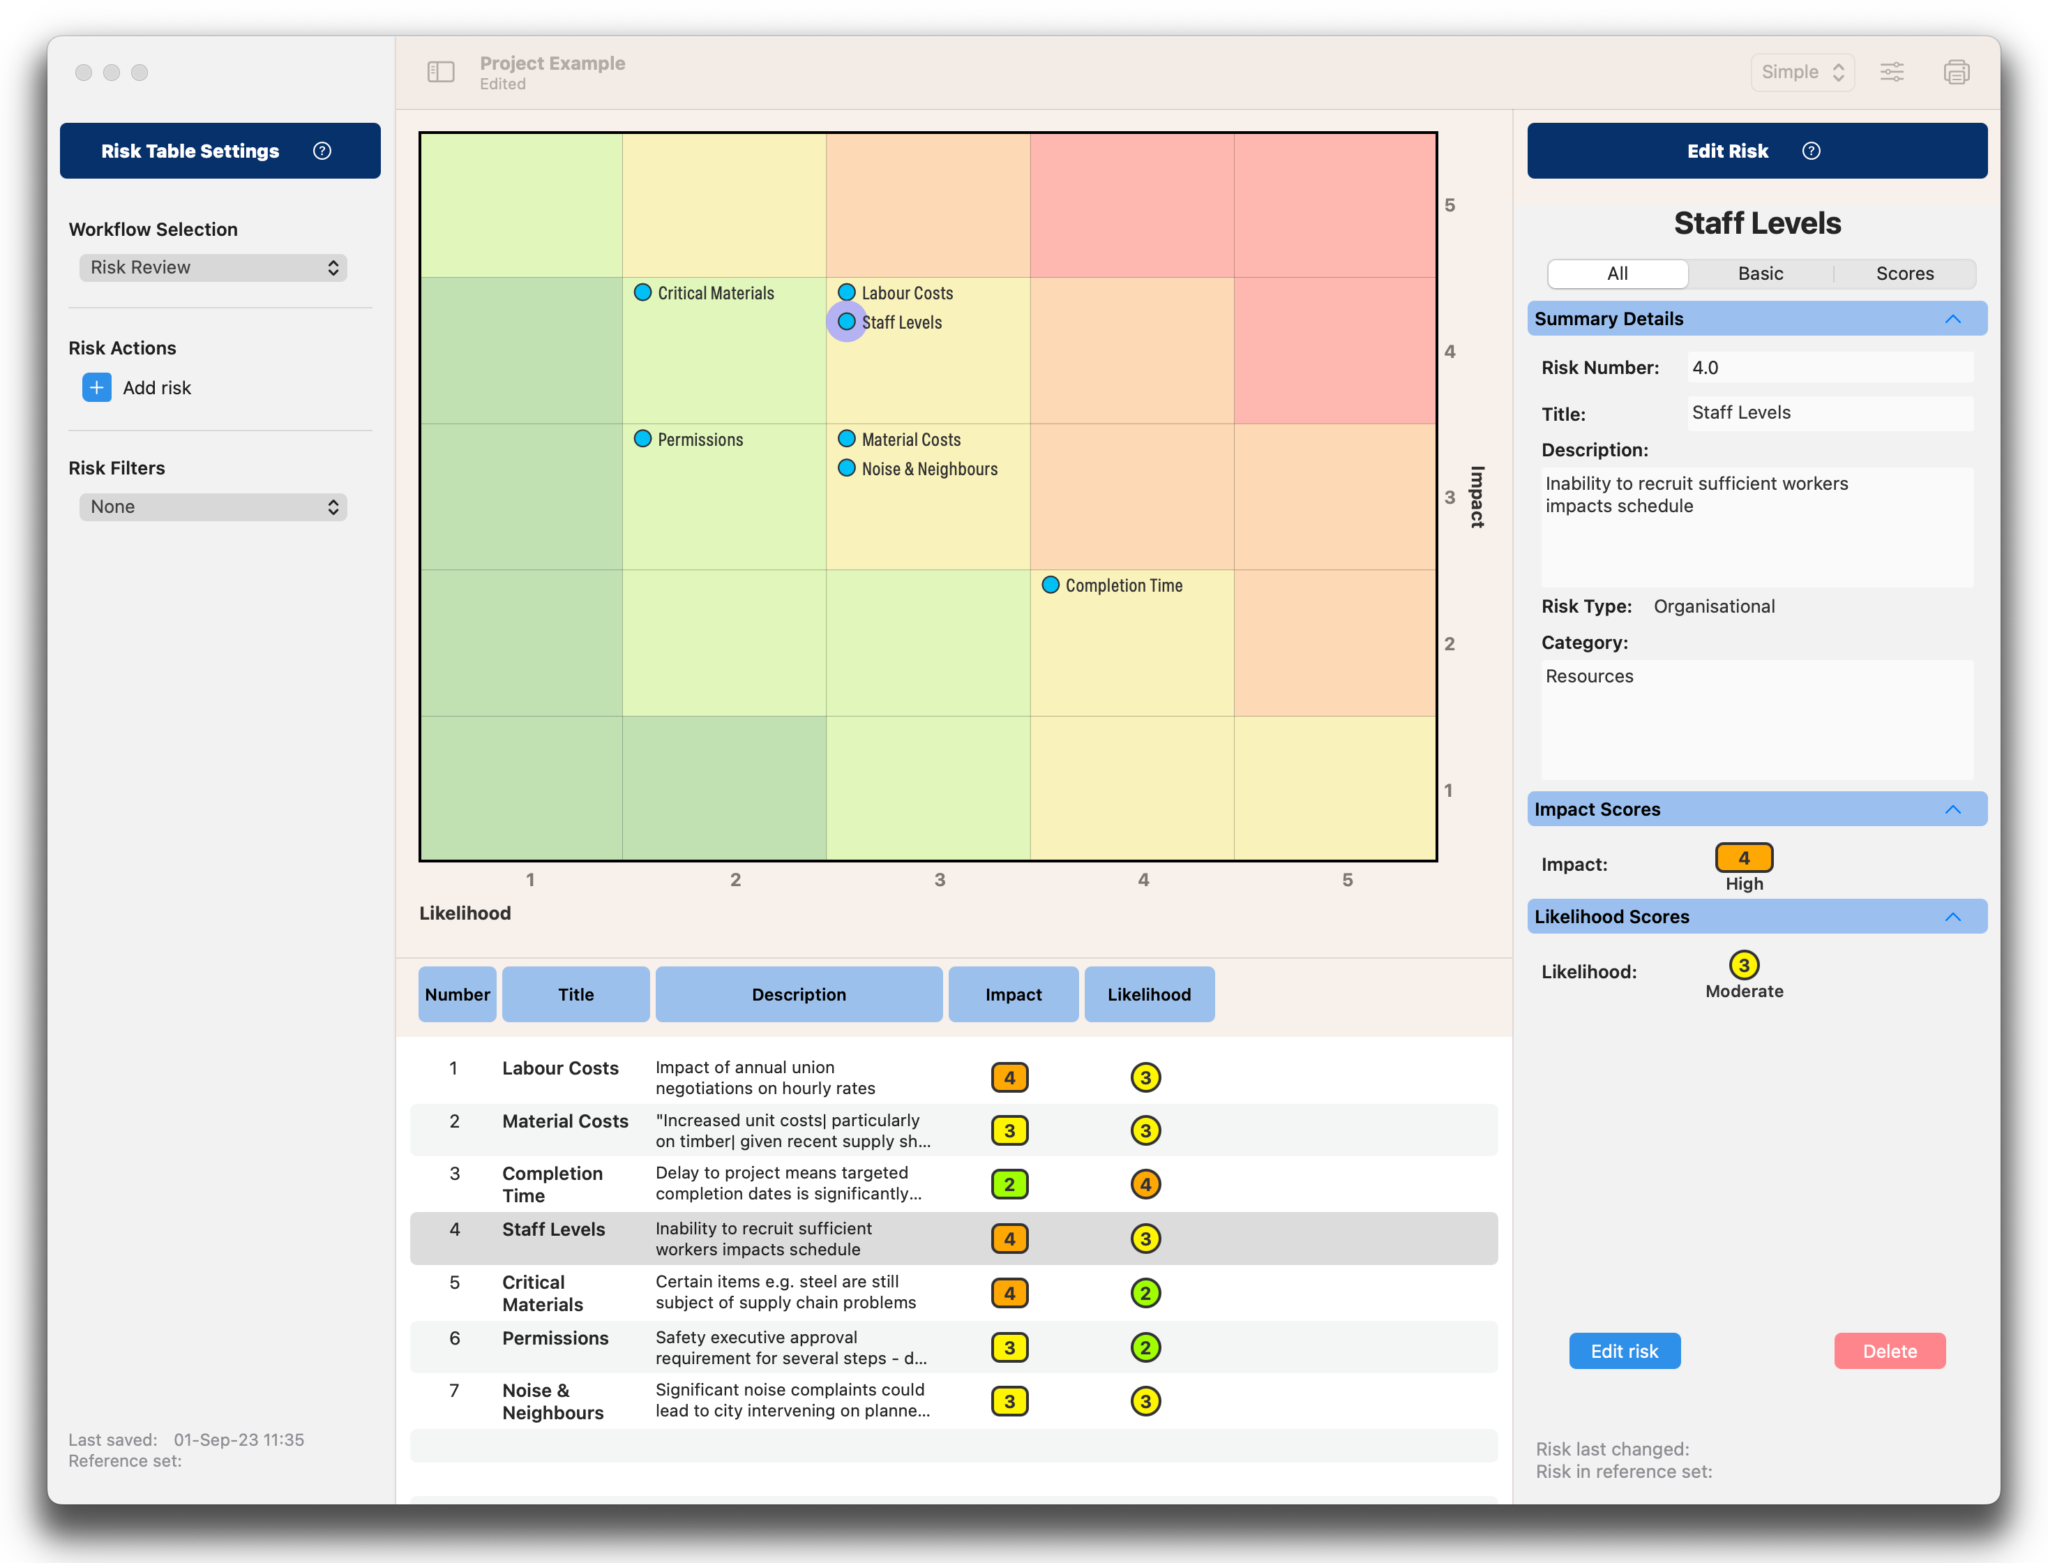Image resolution: width=2048 pixels, height=1563 pixels.
Task: Collapse the Impact Scores section
Action: click(x=1953, y=810)
